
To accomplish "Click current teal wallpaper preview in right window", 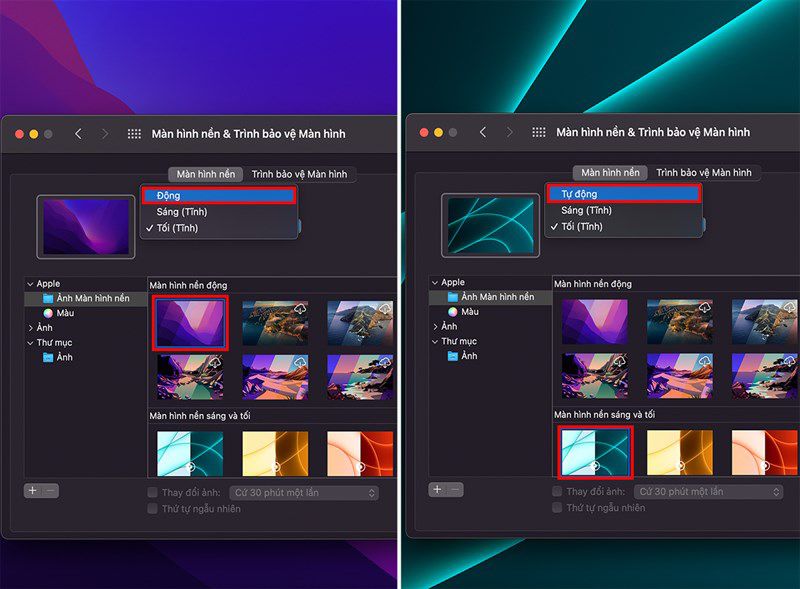I will pos(490,225).
